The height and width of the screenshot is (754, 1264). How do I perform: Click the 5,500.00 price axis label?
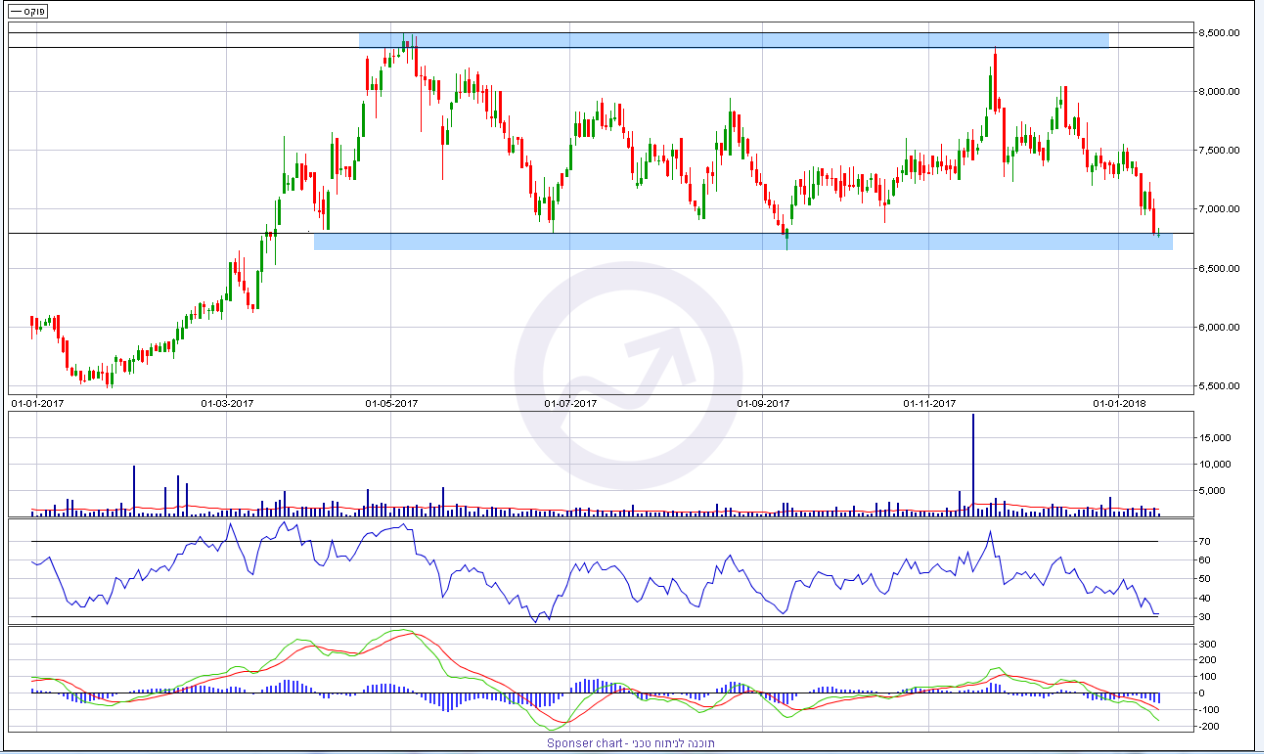[1221, 386]
